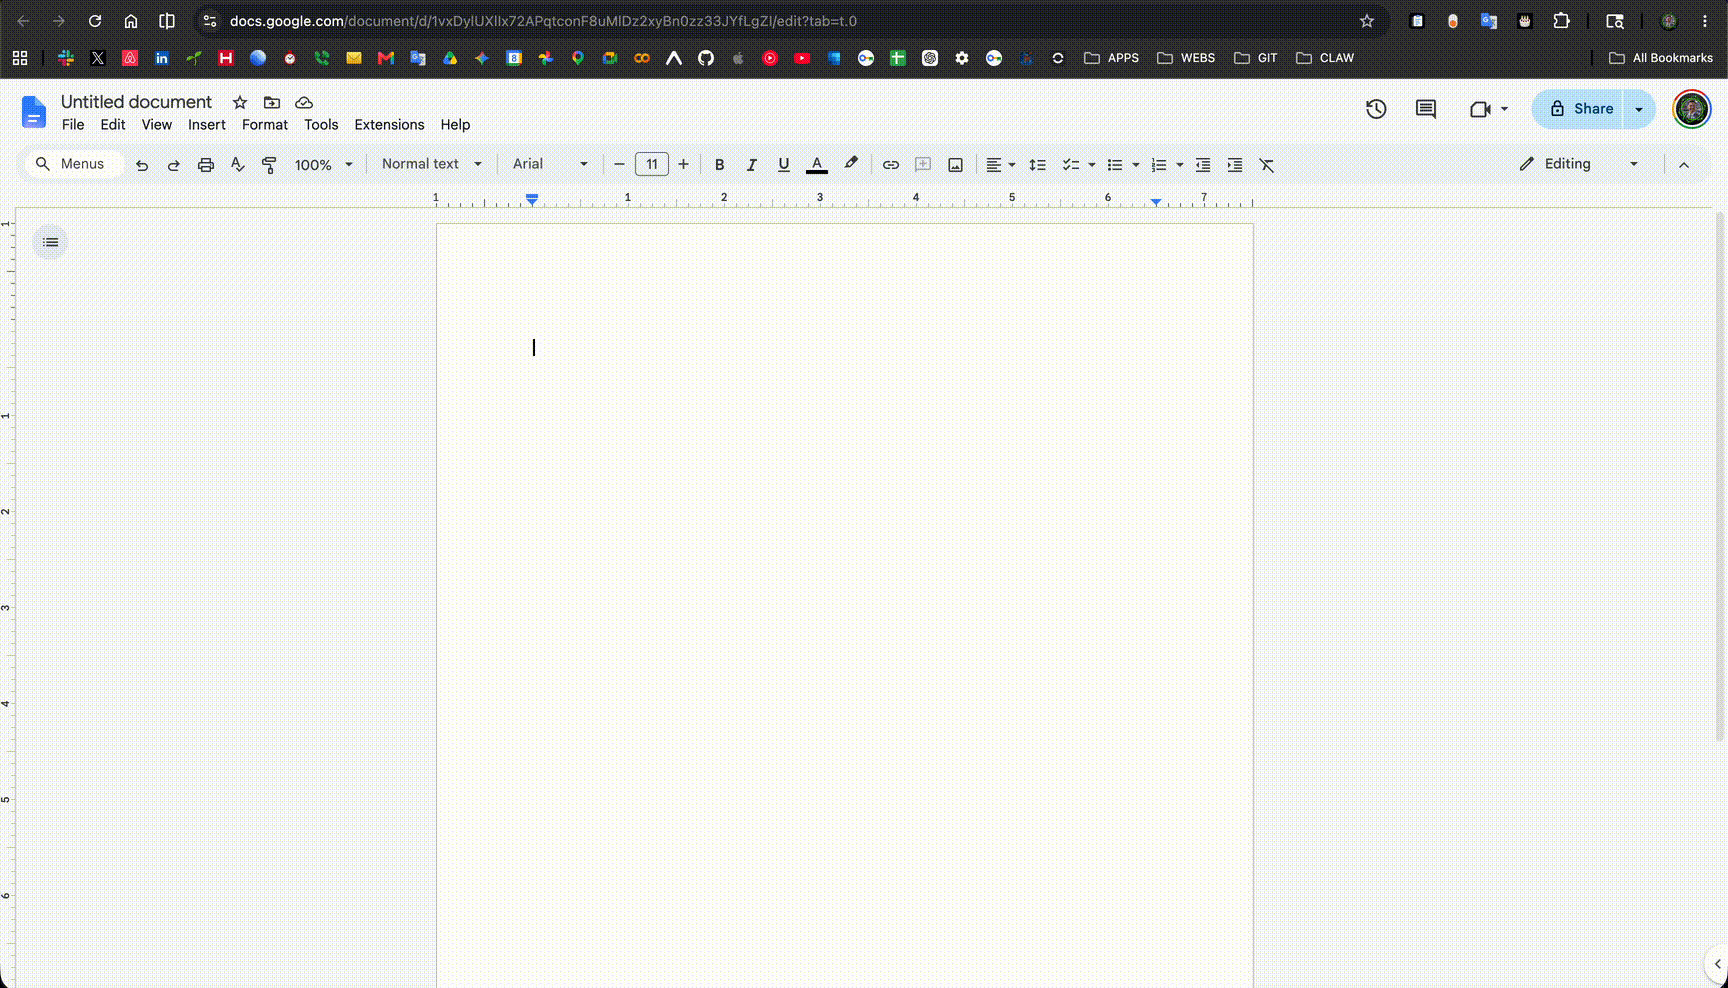1728x988 pixels.
Task: Open line and paragraph spacing
Action: pos(1038,165)
